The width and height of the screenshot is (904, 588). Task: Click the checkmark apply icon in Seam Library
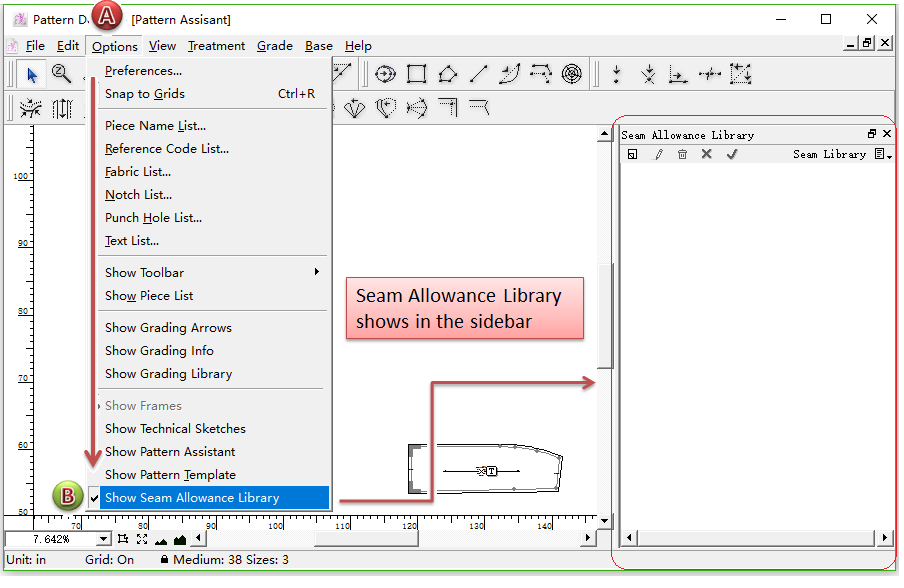click(x=731, y=155)
